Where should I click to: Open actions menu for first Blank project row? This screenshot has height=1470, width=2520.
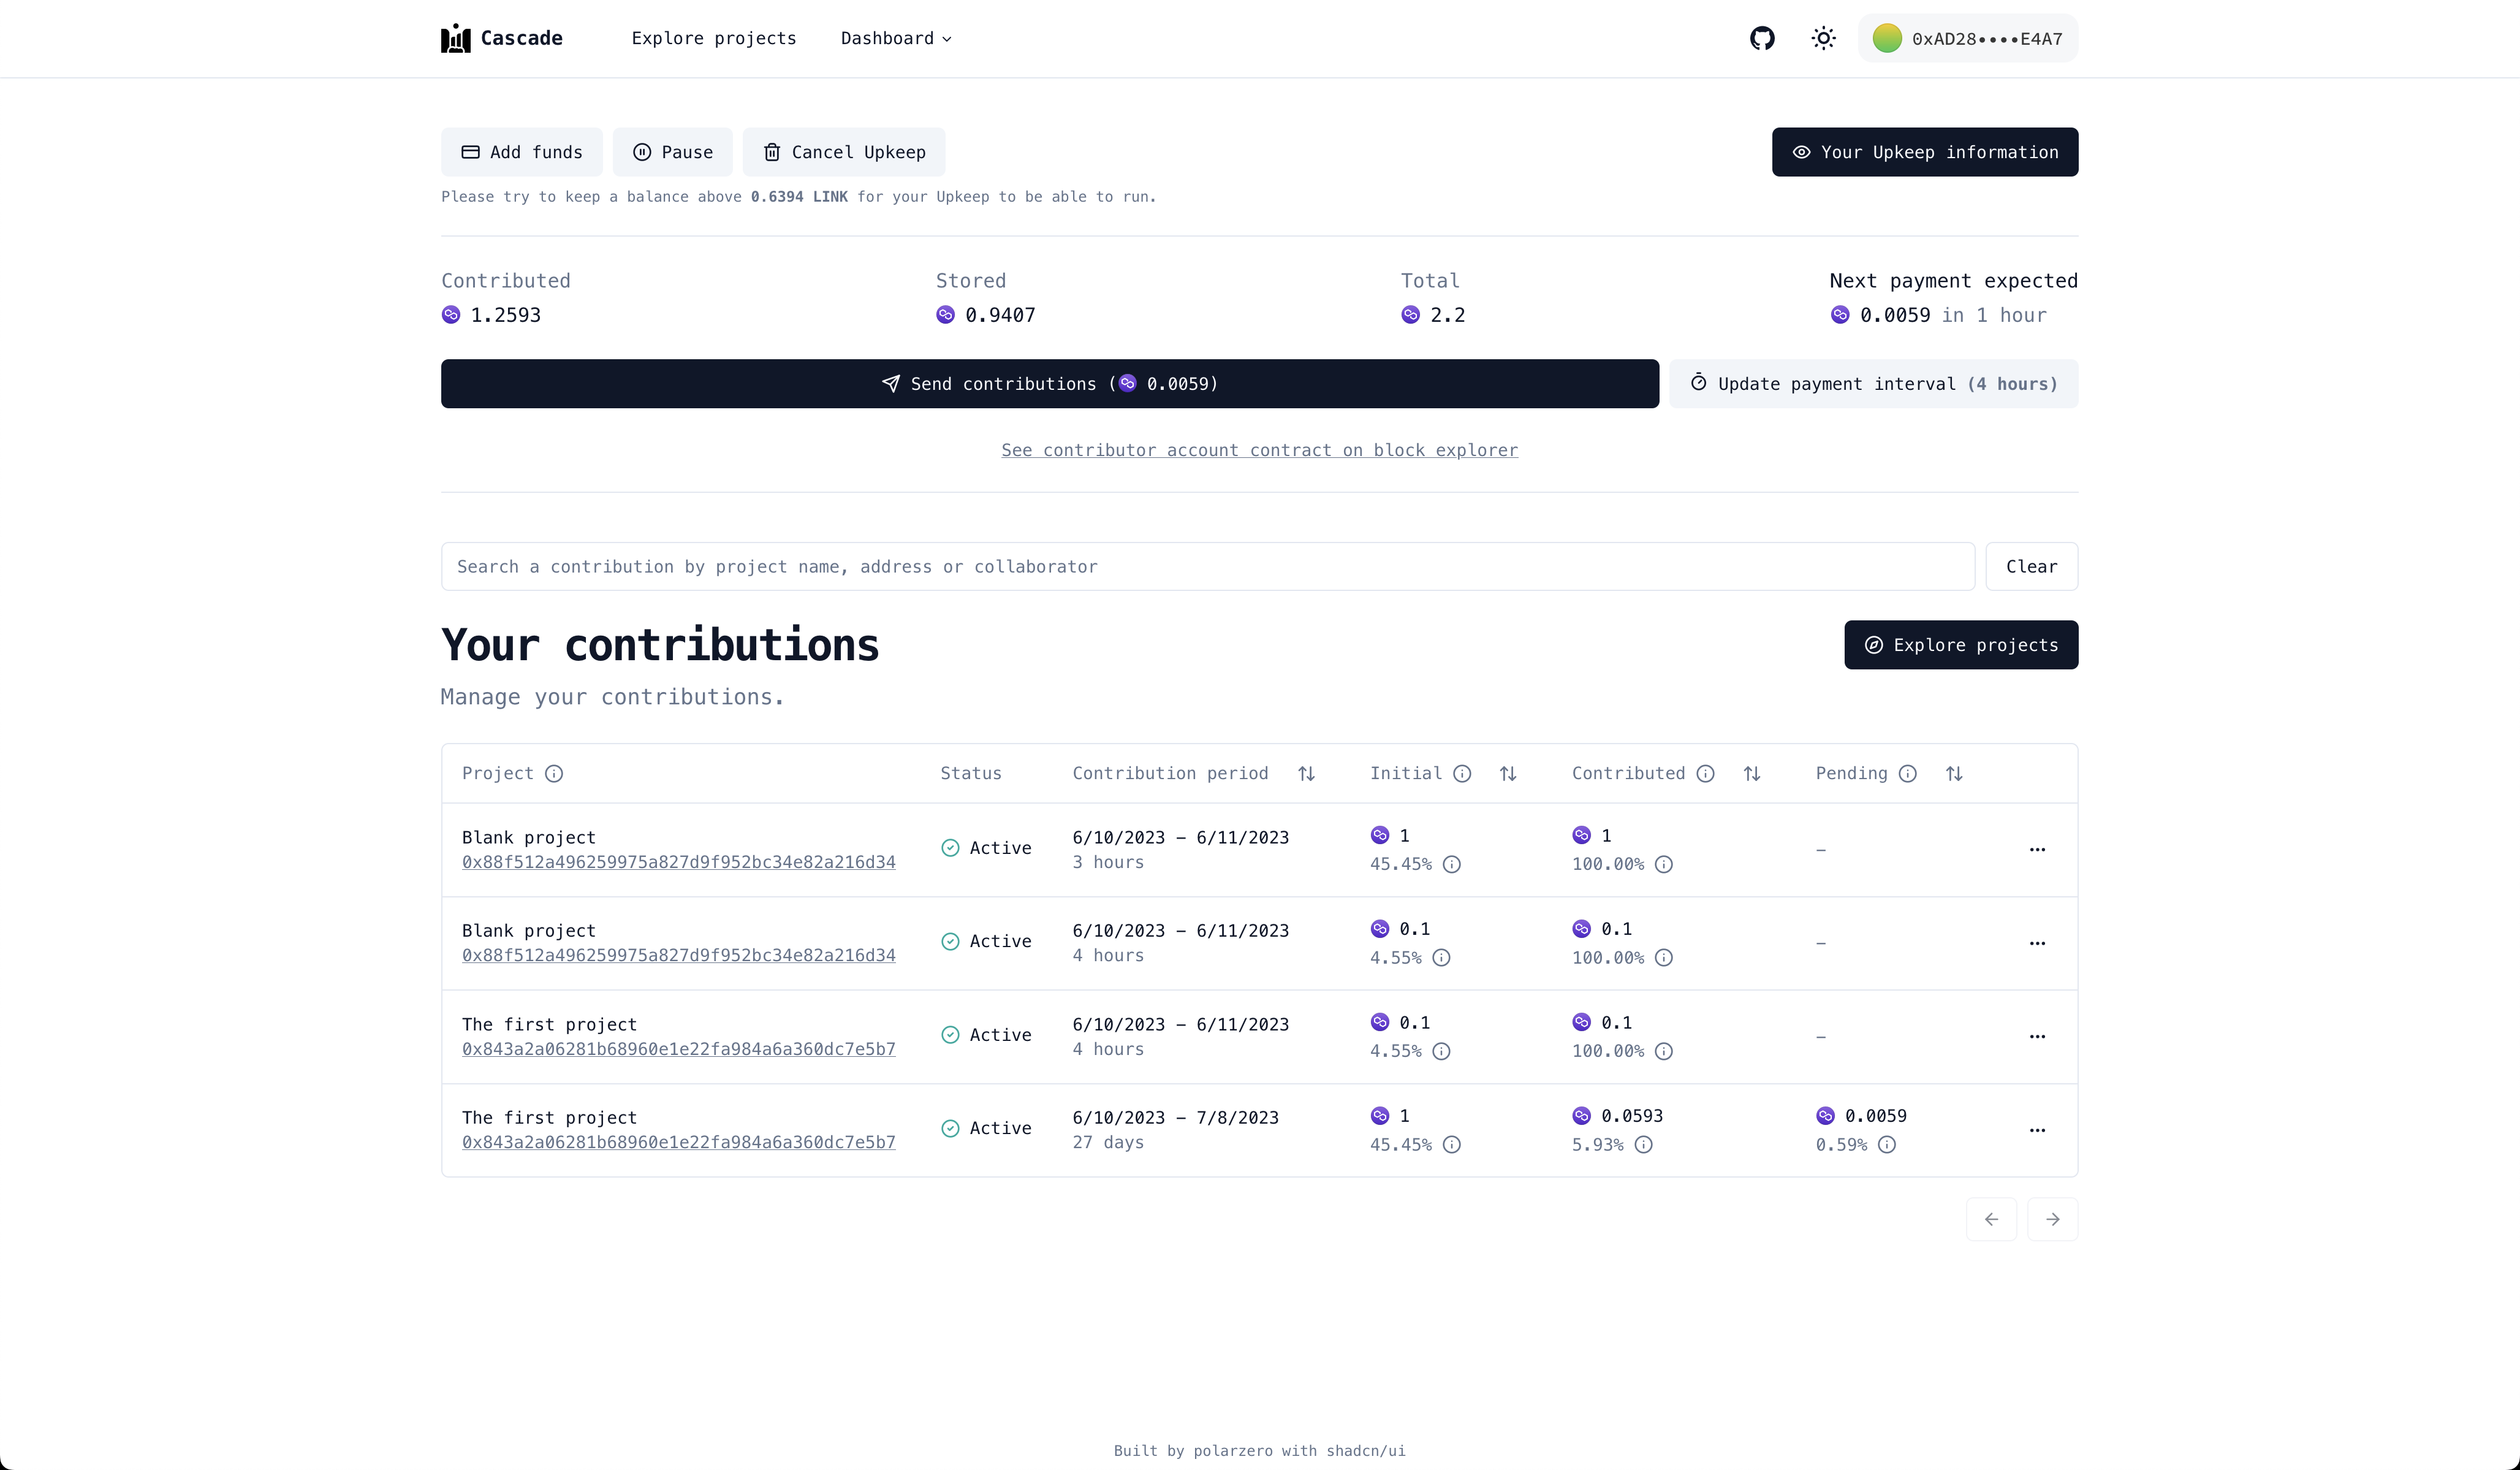(2037, 849)
